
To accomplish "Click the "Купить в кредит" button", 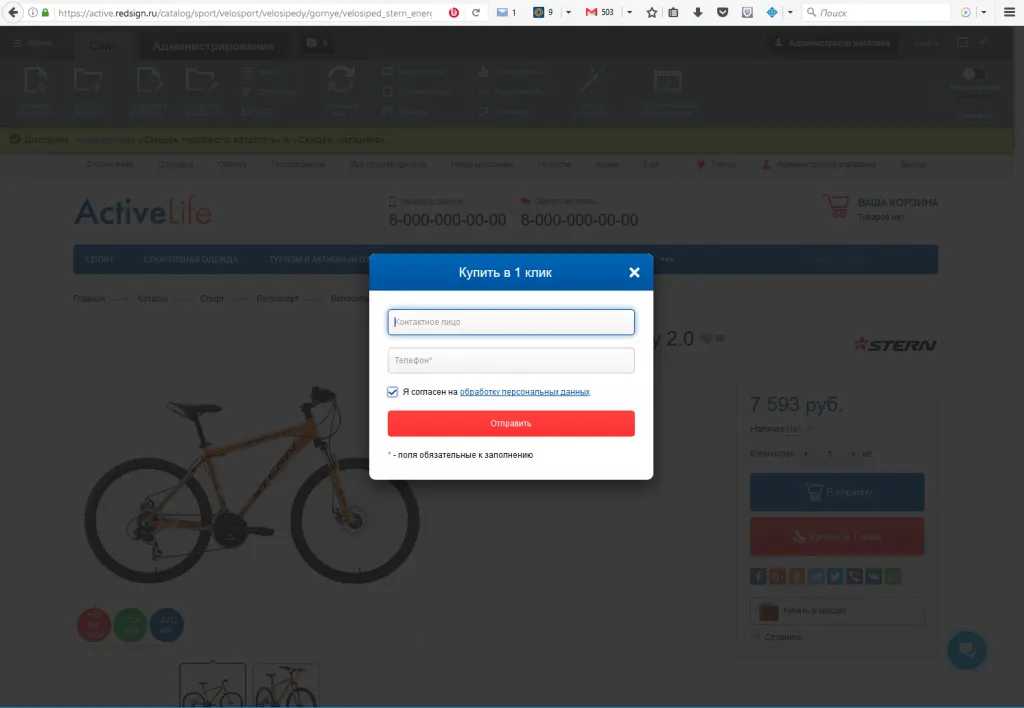I will point(837,611).
